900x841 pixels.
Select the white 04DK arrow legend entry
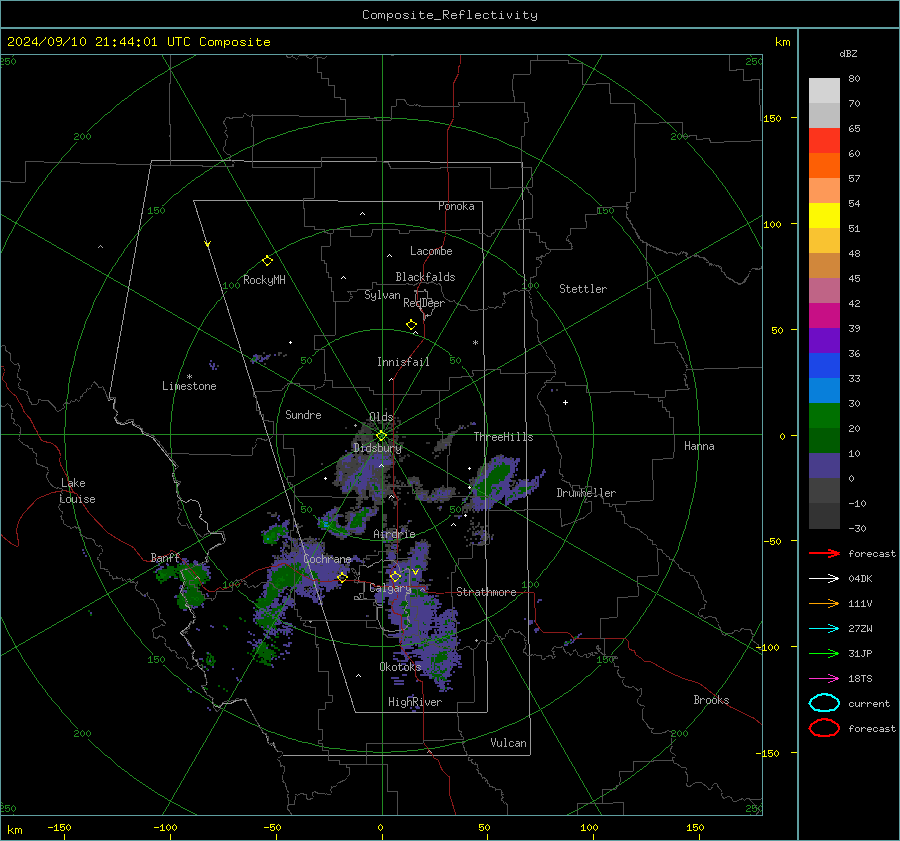[x=824, y=579]
